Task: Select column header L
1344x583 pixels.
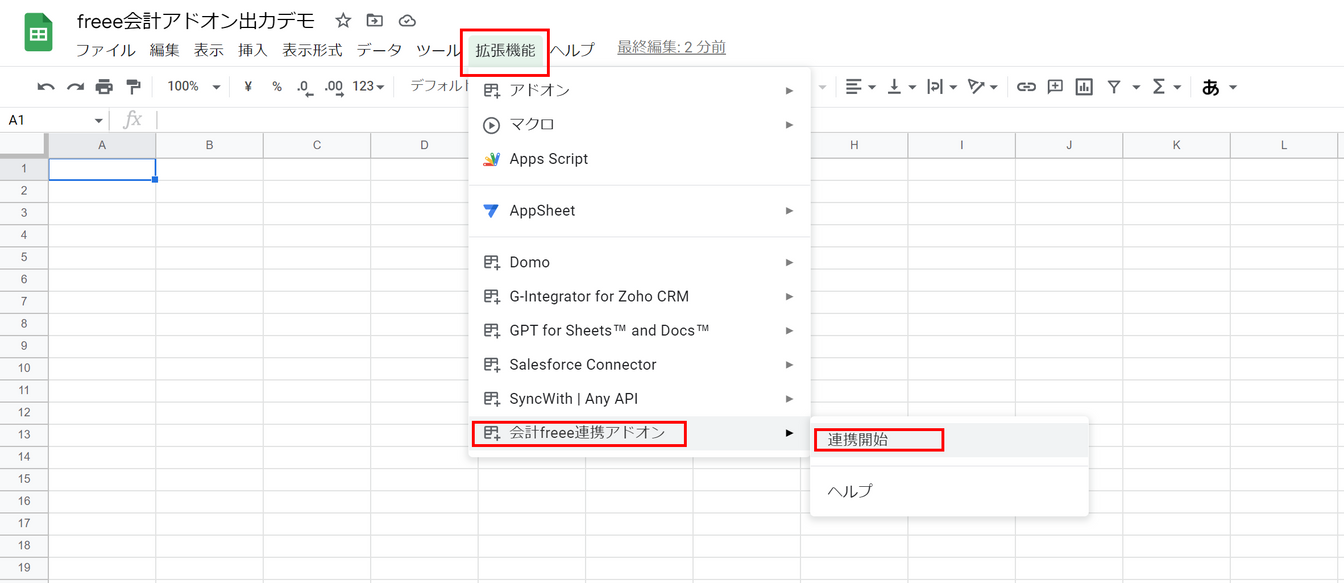Action: point(1284,146)
